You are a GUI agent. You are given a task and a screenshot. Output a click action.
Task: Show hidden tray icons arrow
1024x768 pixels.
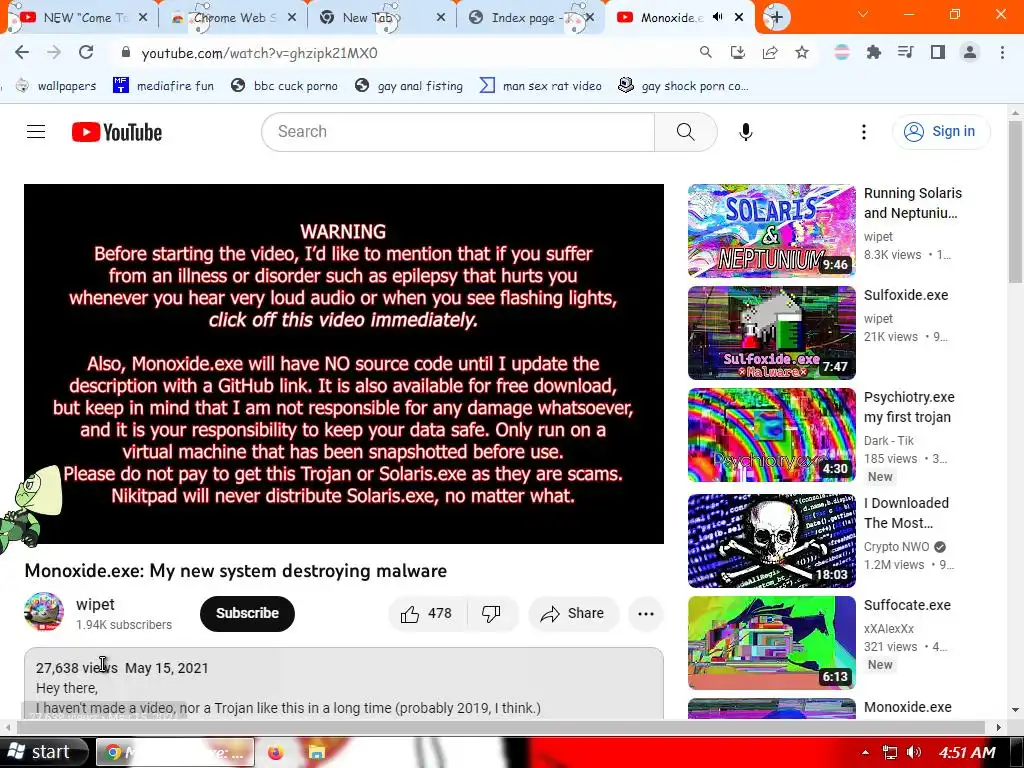865,752
